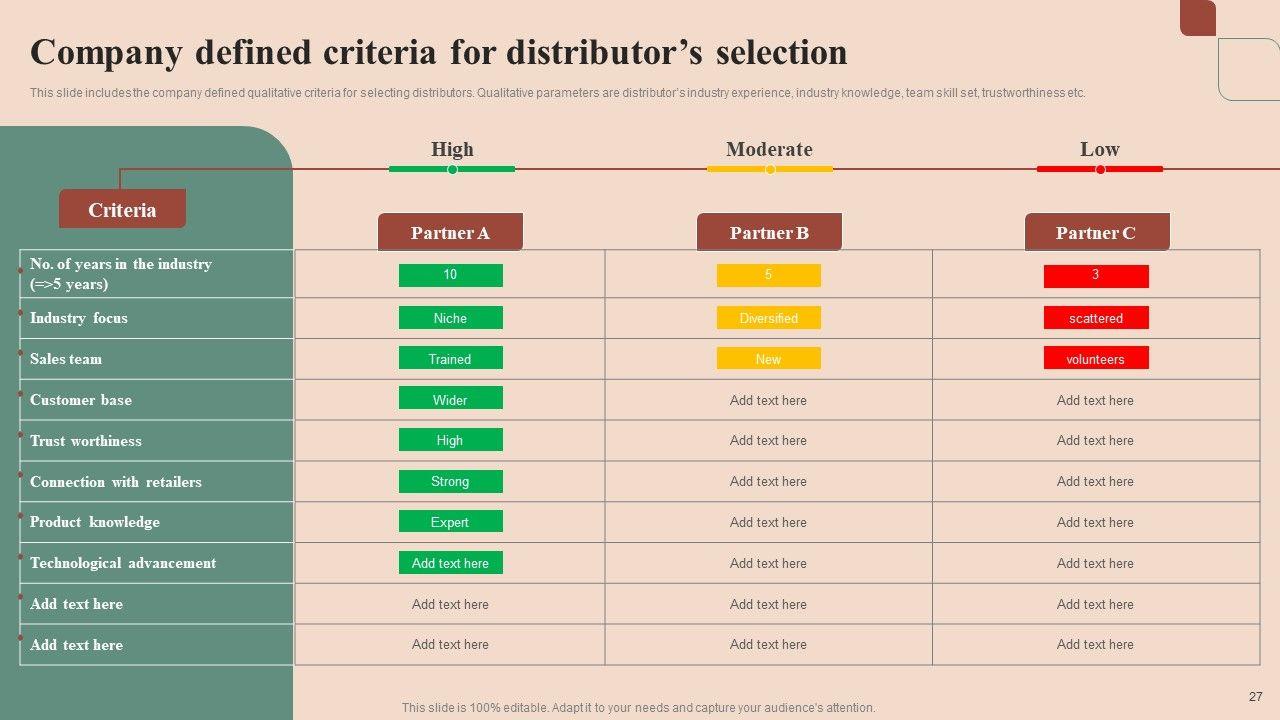1280x720 pixels.
Task: Click the green dot under High
Action: 452,170
